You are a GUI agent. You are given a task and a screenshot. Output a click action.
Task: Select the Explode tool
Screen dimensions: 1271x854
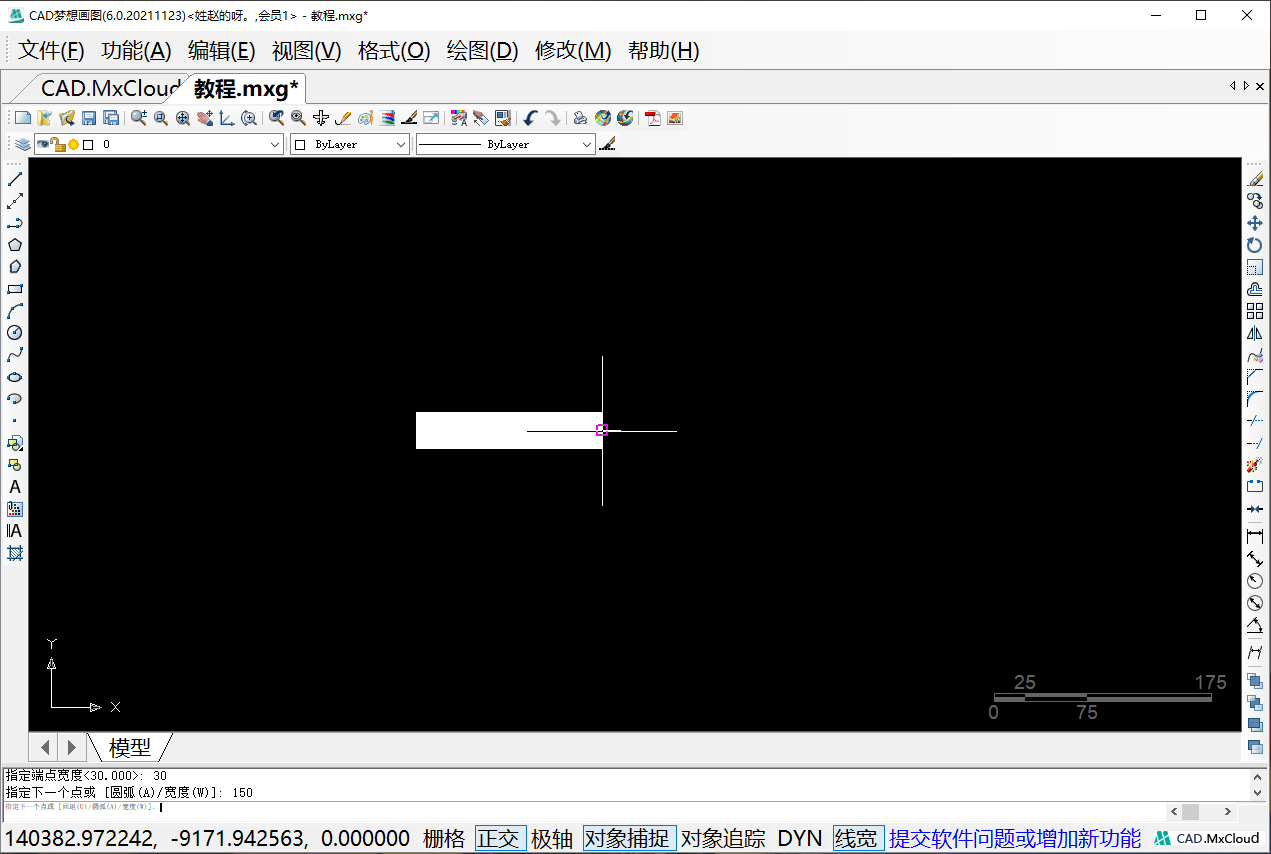(x=1255, y=465)
